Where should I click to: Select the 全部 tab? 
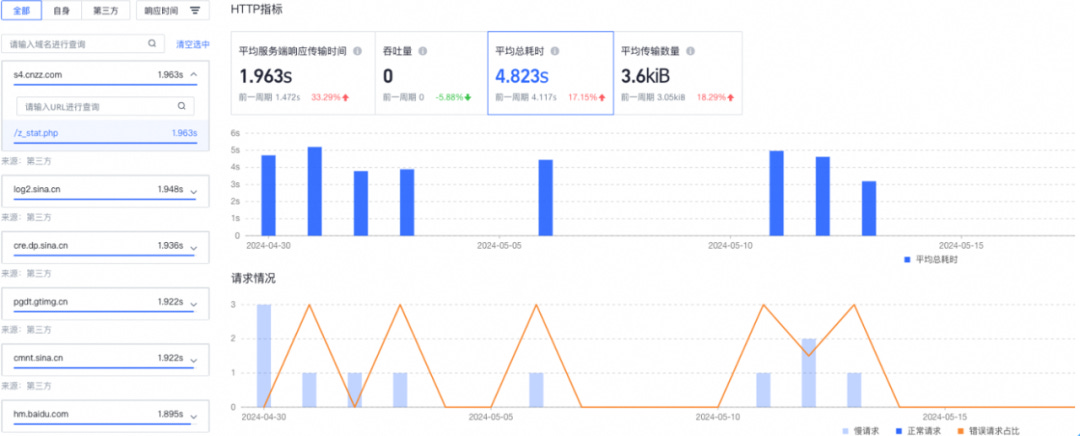[21, 10]
